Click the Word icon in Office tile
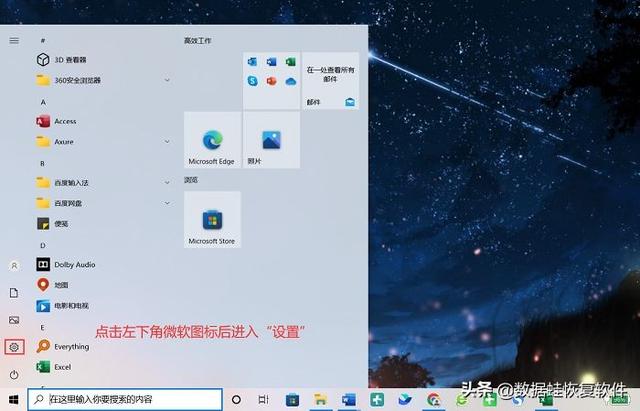 point(271,62)
